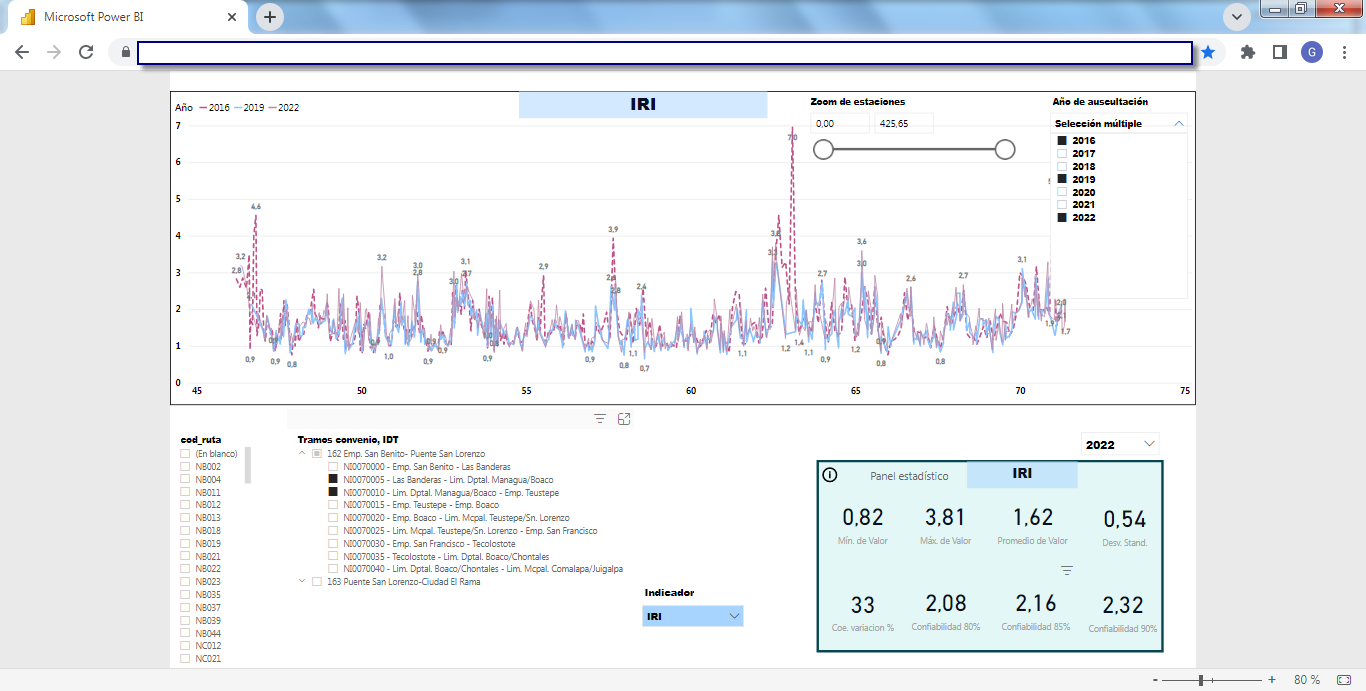Enable the 2017 year checkbox
The image size is (1366, 691).
(x=1062, y=154)
